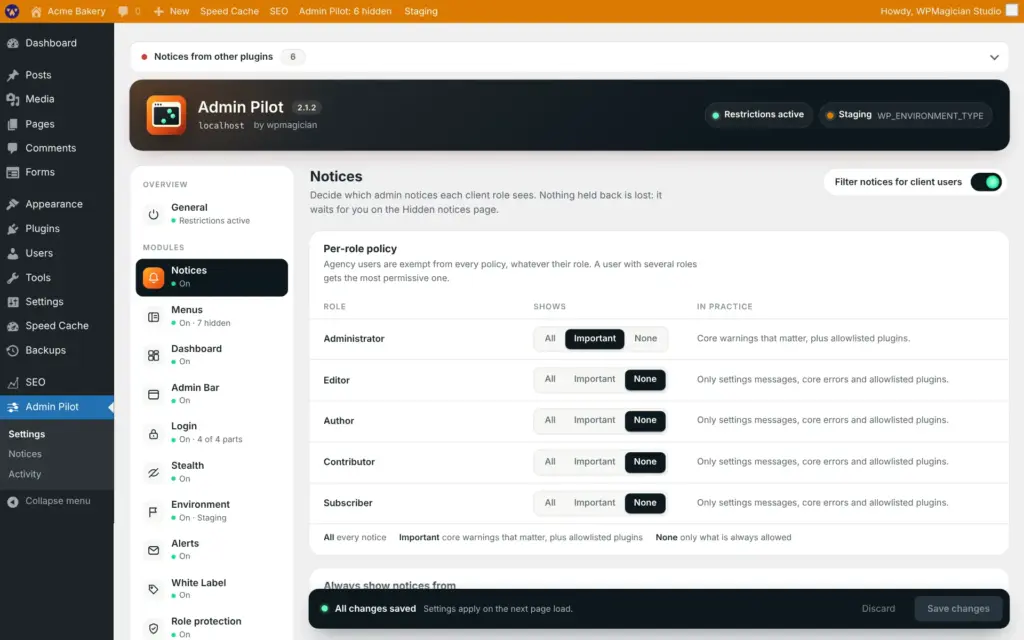Set Editor policy to All
This screenshot has width=1024, height=640.
pyautogui.click(x=550, y=379)
